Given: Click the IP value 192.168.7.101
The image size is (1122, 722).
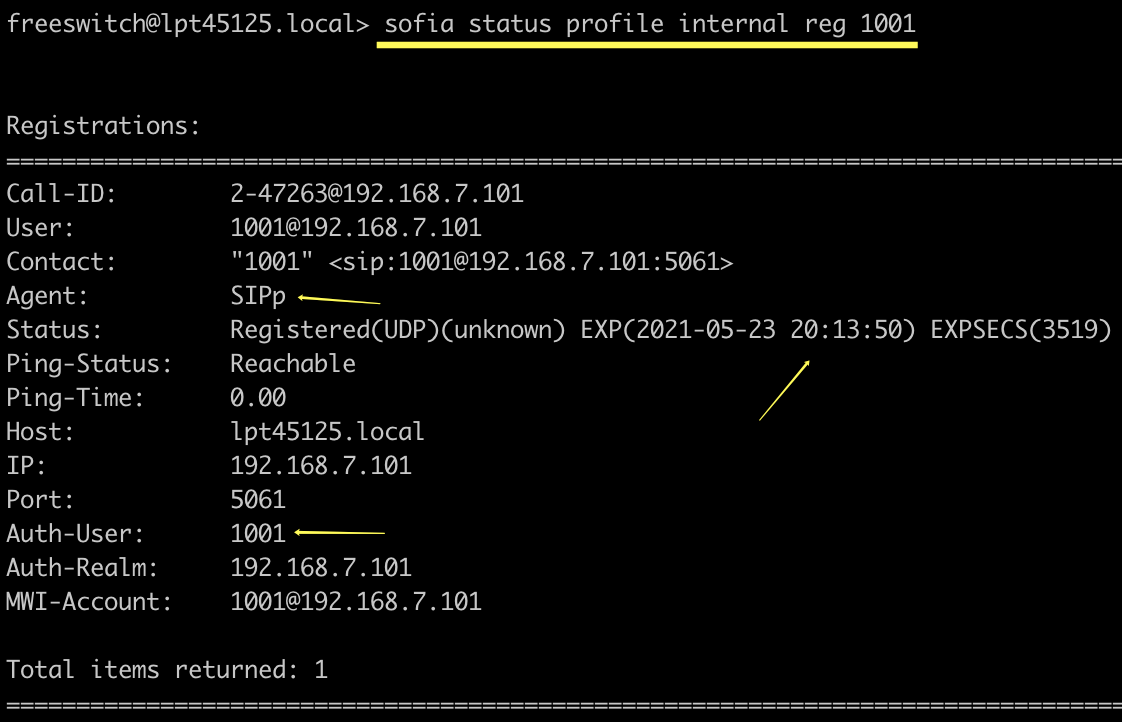Looking at the screenshot, I should coord(321,466).
